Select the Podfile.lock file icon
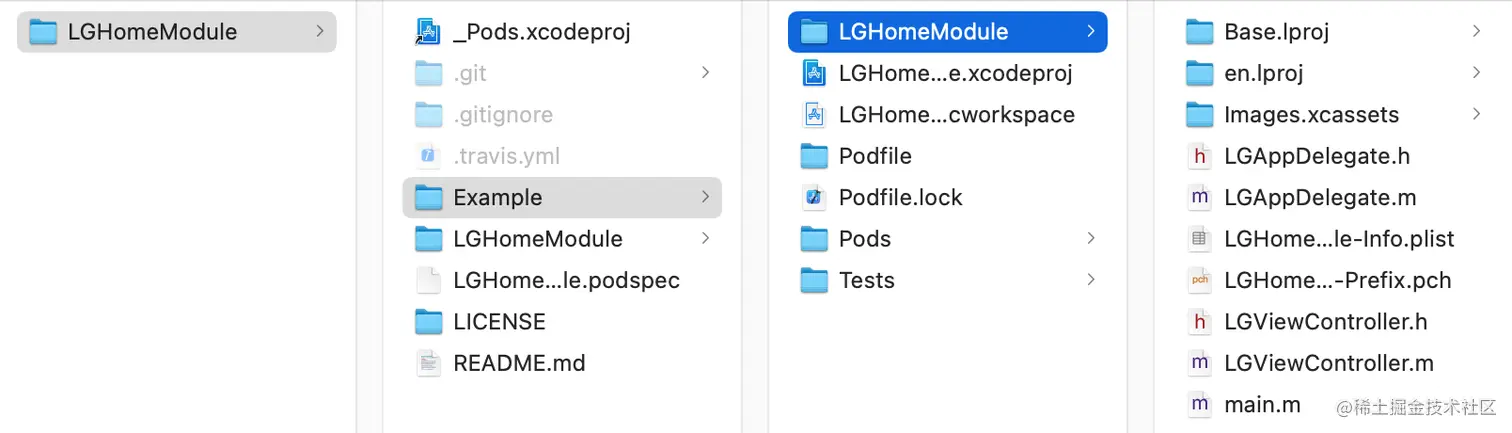Image resolution: width=1512 pixels, height=433 pixels. pyautogui.click(x=814, y=198)
